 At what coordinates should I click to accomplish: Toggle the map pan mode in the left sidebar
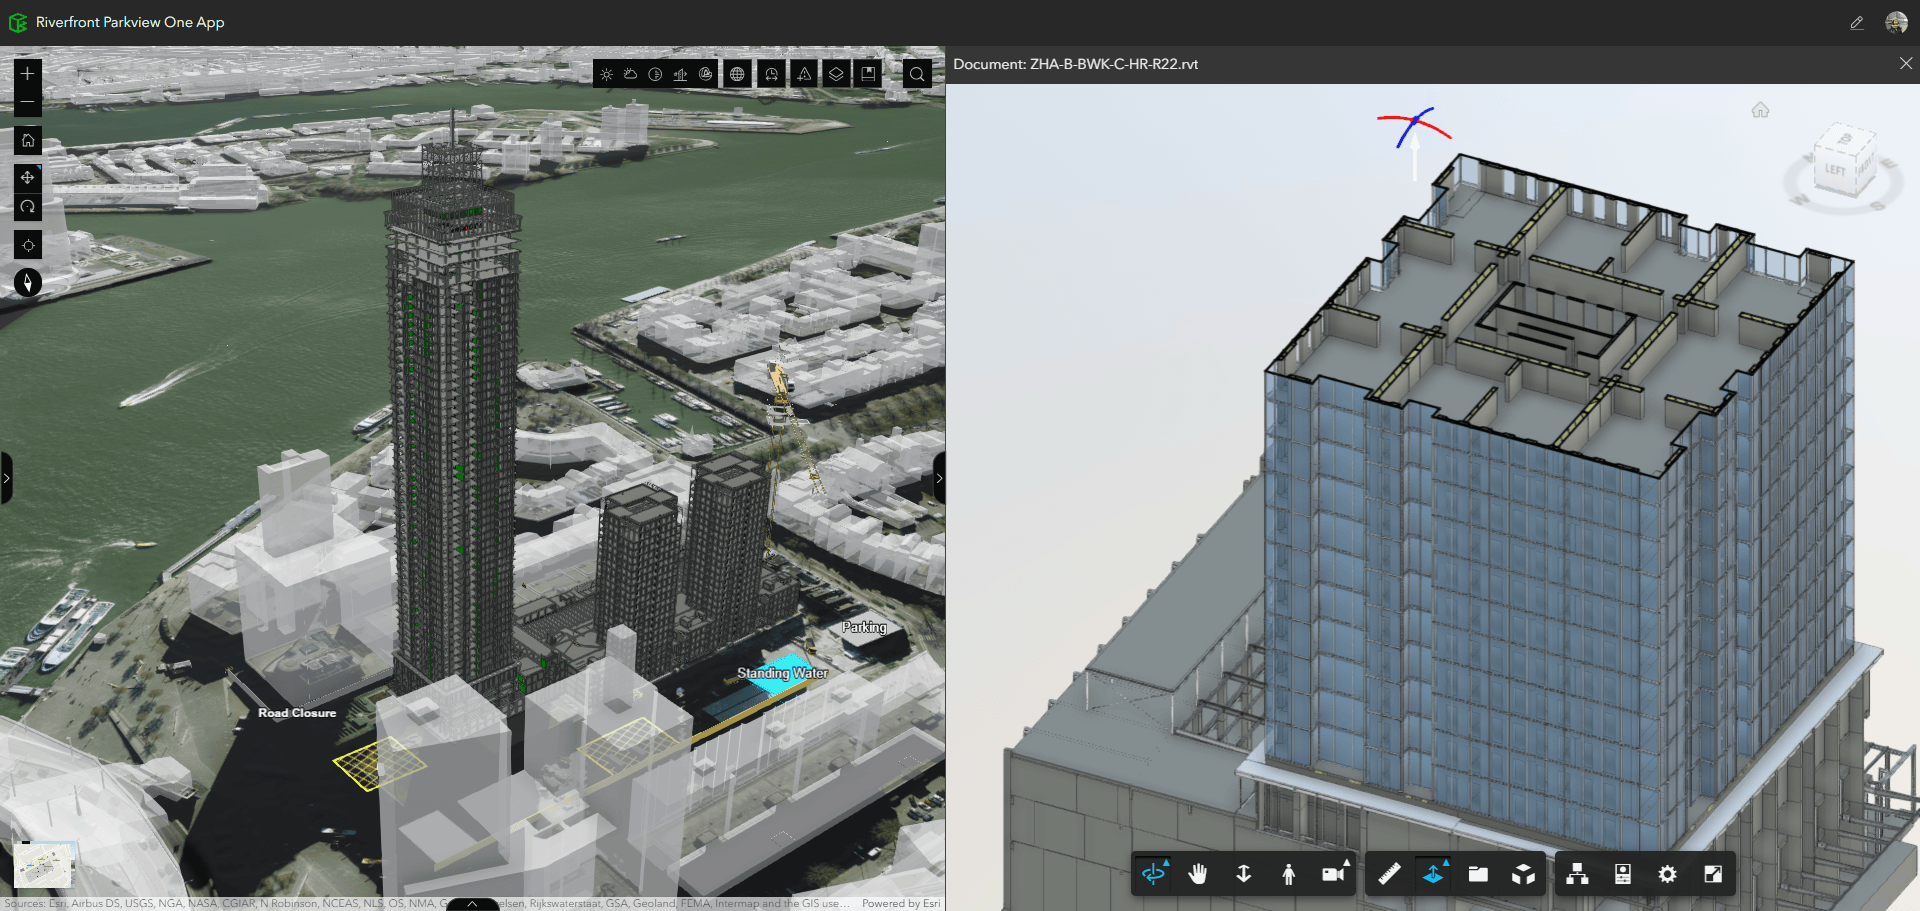pyautogui.click(x=27, y=178)
